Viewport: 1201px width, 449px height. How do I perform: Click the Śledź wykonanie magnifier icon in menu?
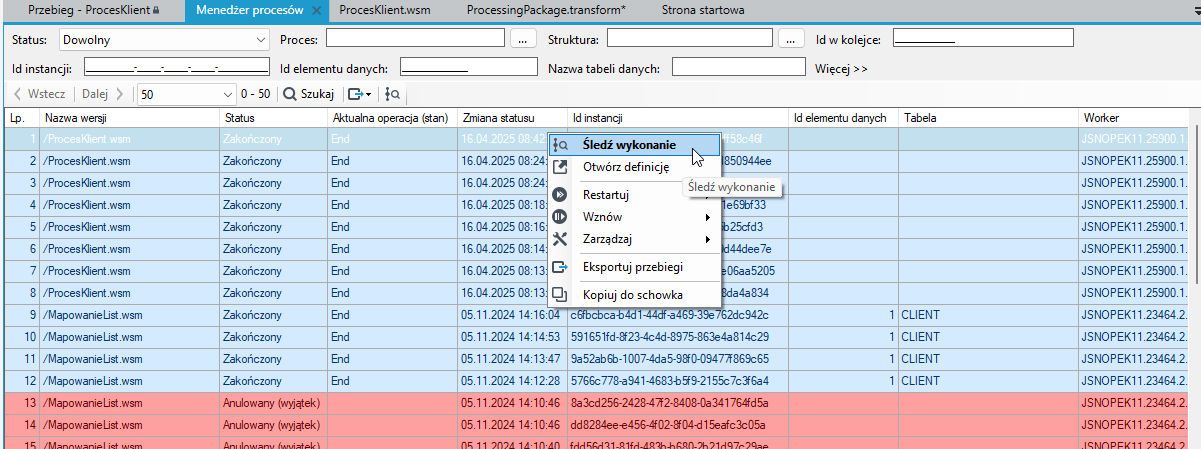[560, 145]
